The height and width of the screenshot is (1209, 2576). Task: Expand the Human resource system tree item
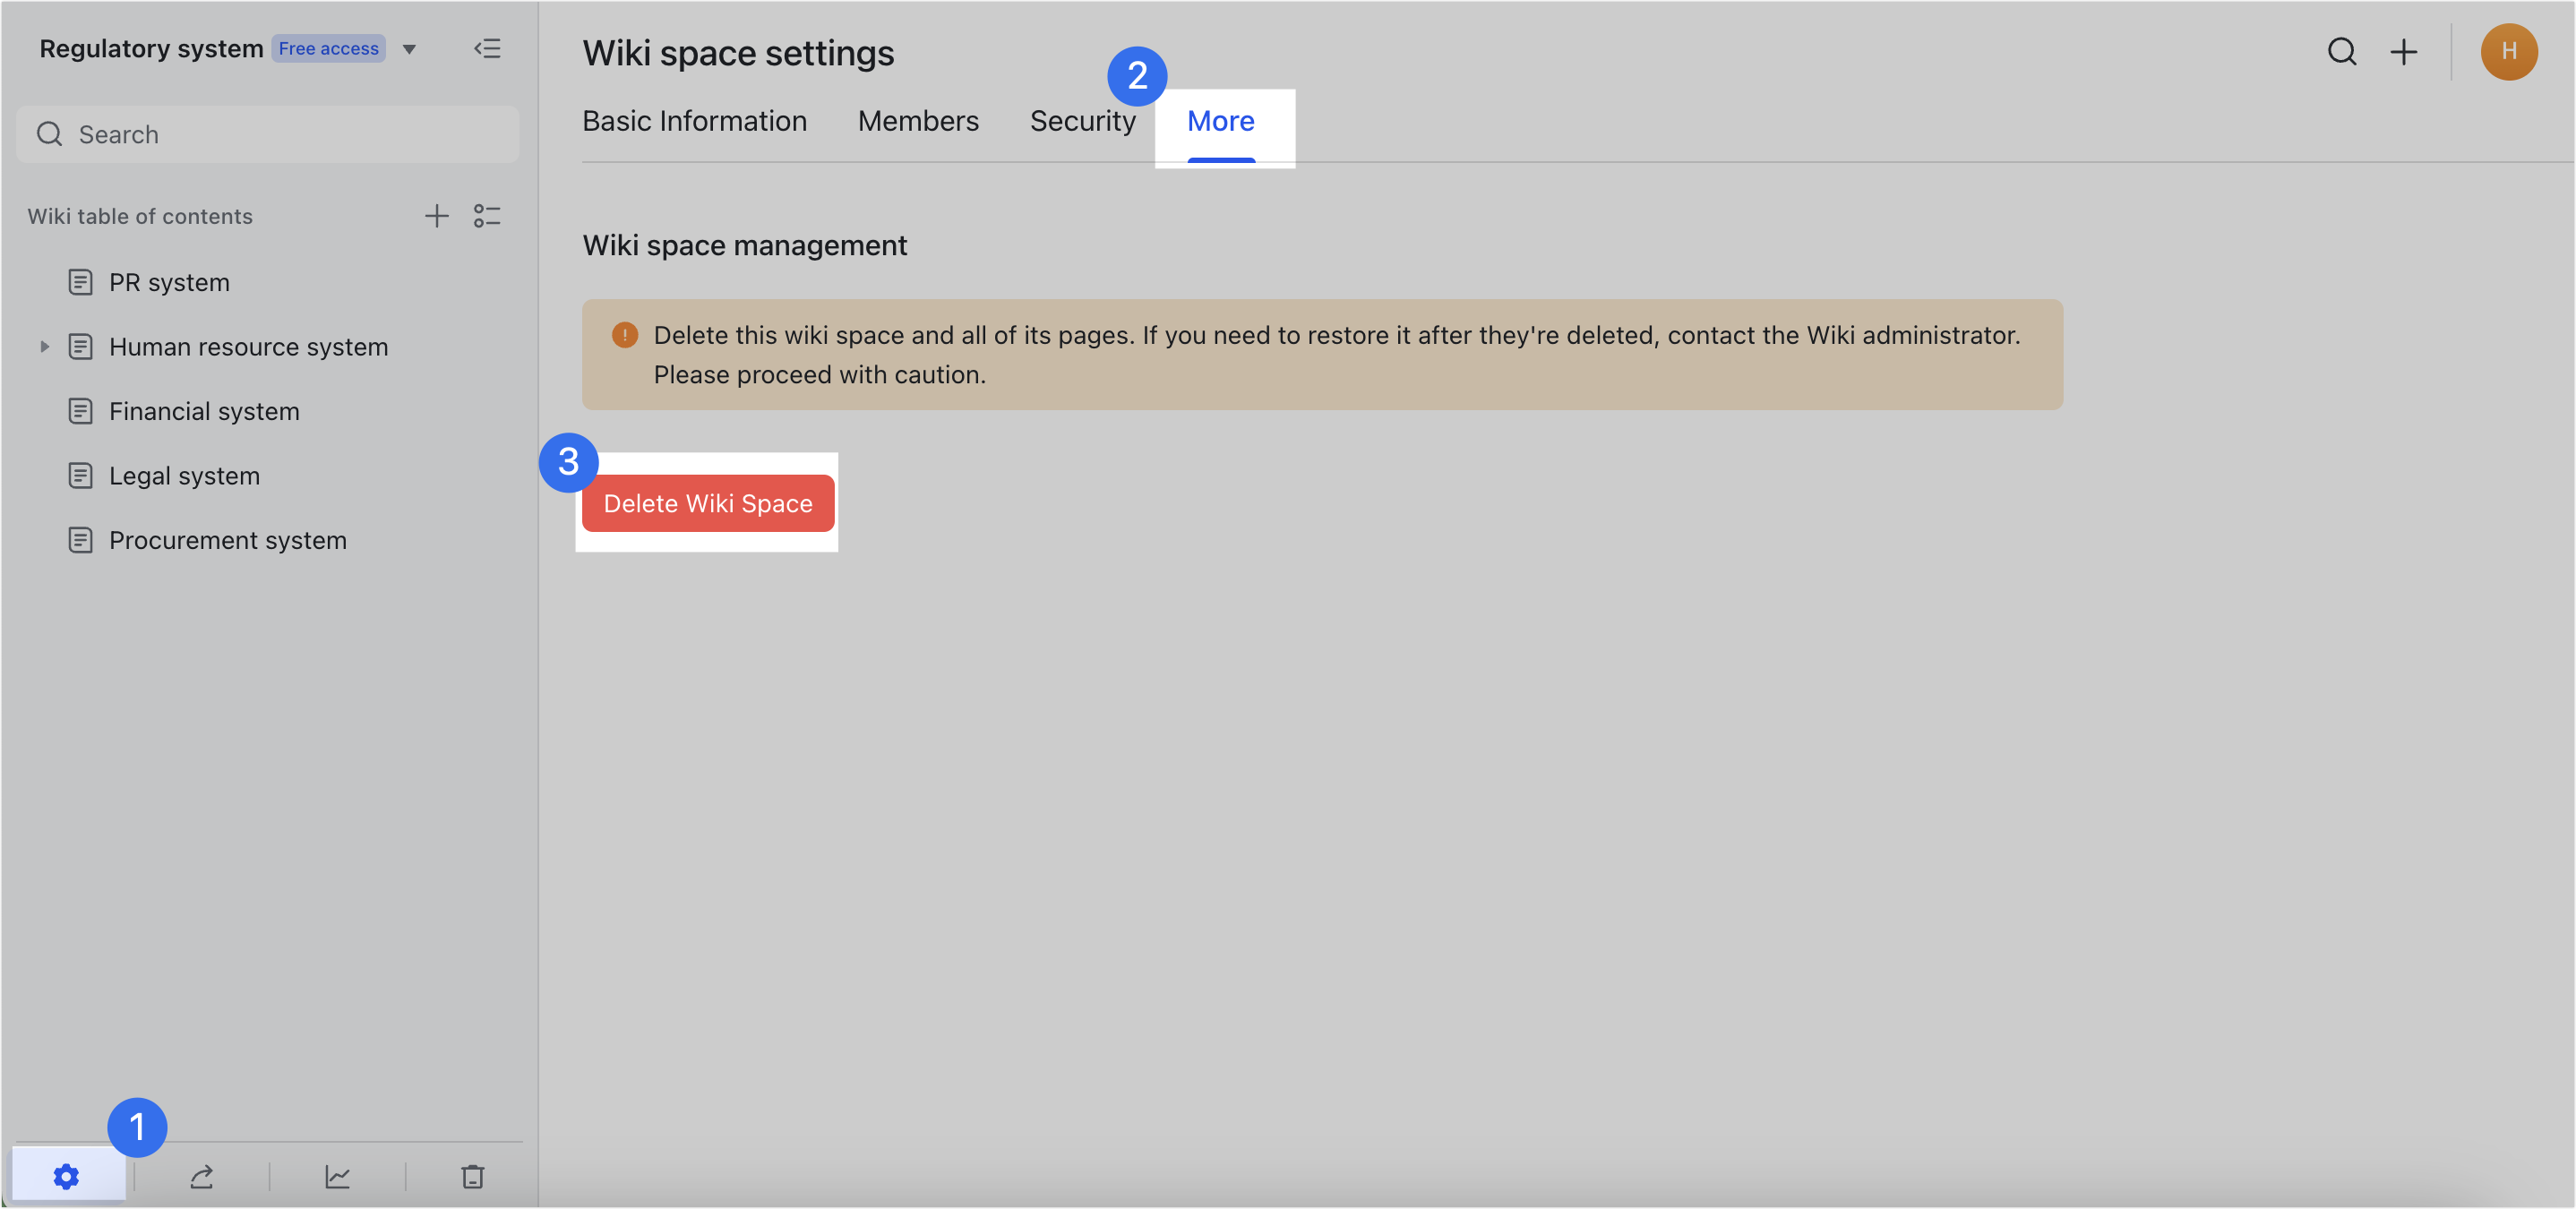click(x=45, y=346)
